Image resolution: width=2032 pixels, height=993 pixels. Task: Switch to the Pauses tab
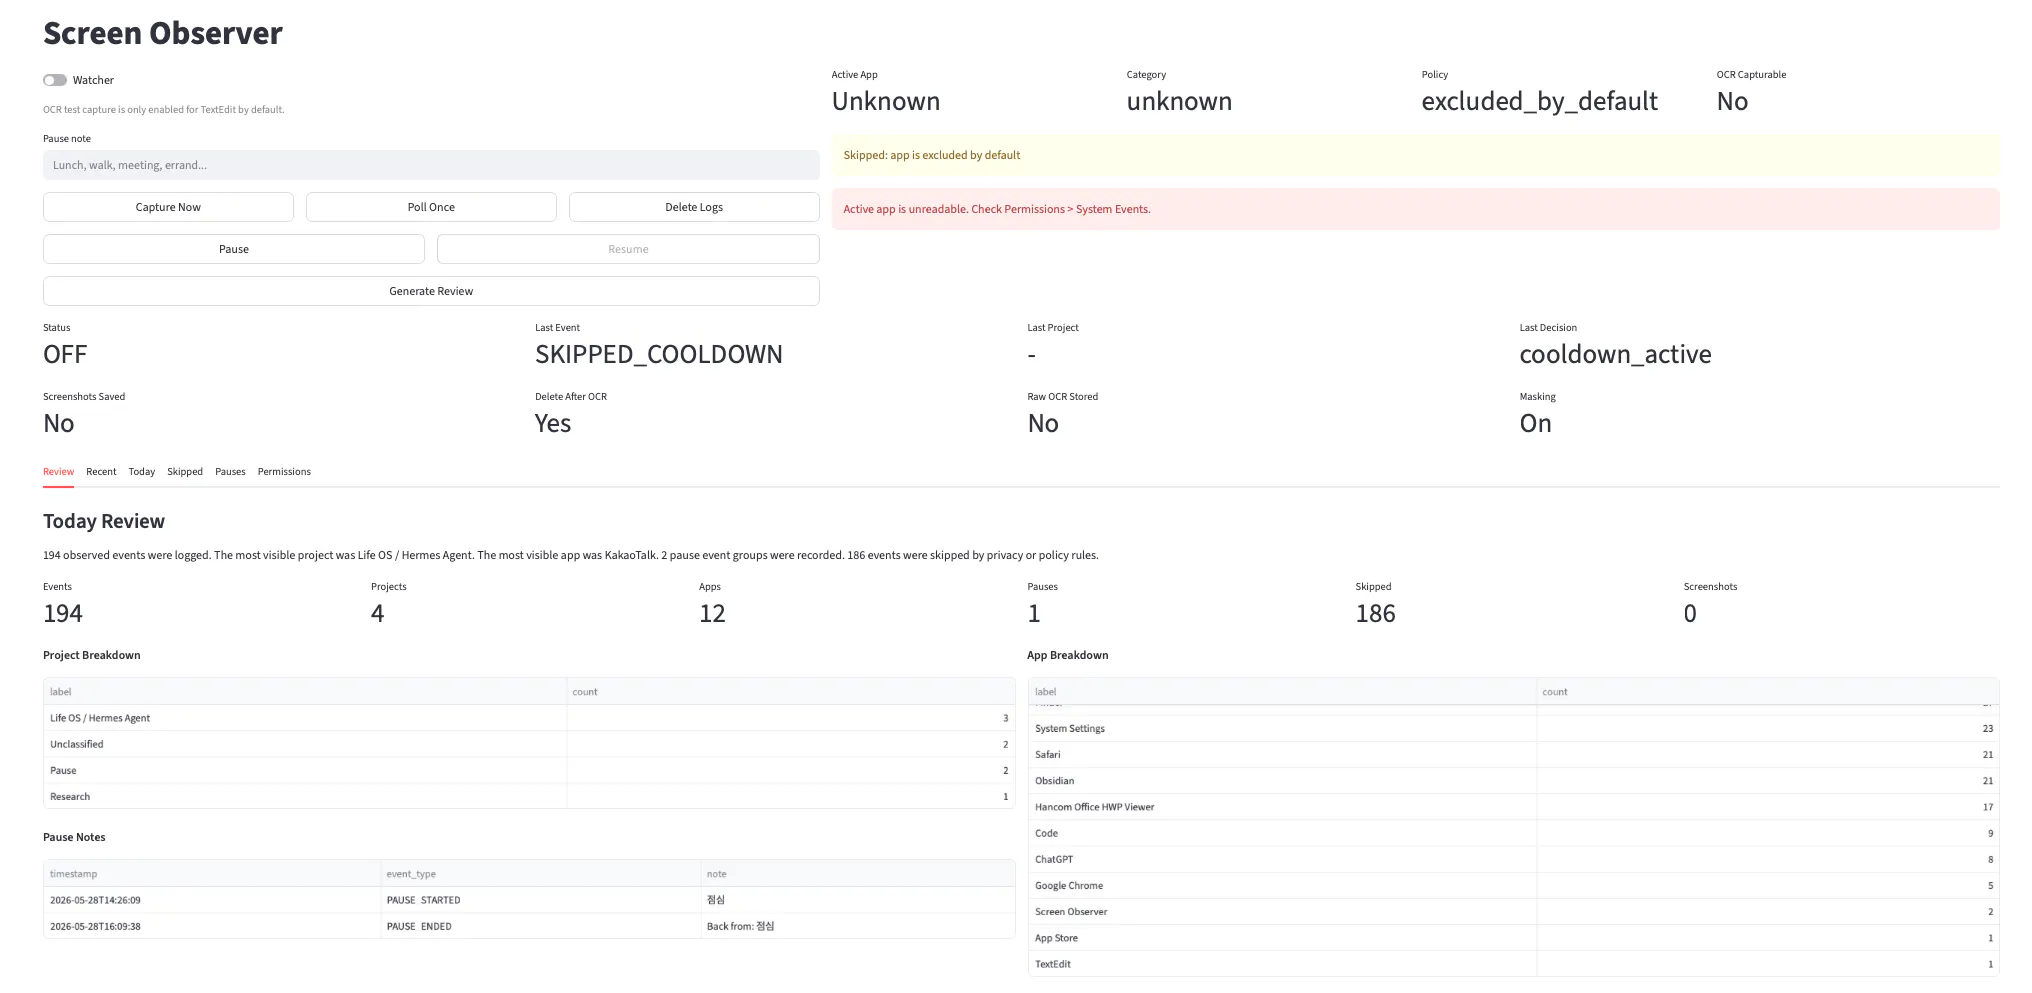point(230,472)
